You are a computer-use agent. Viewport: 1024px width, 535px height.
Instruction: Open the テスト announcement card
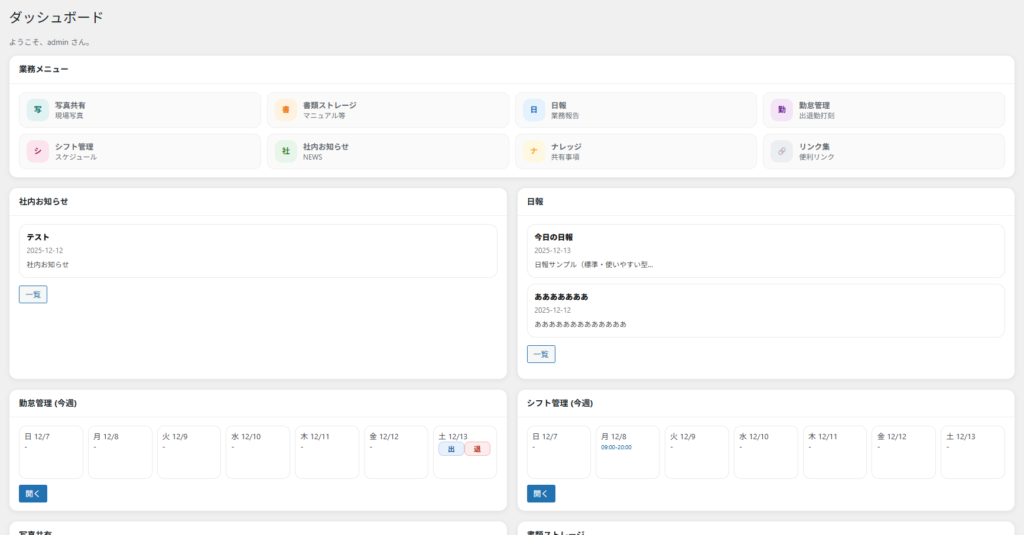tap(258, 250)
